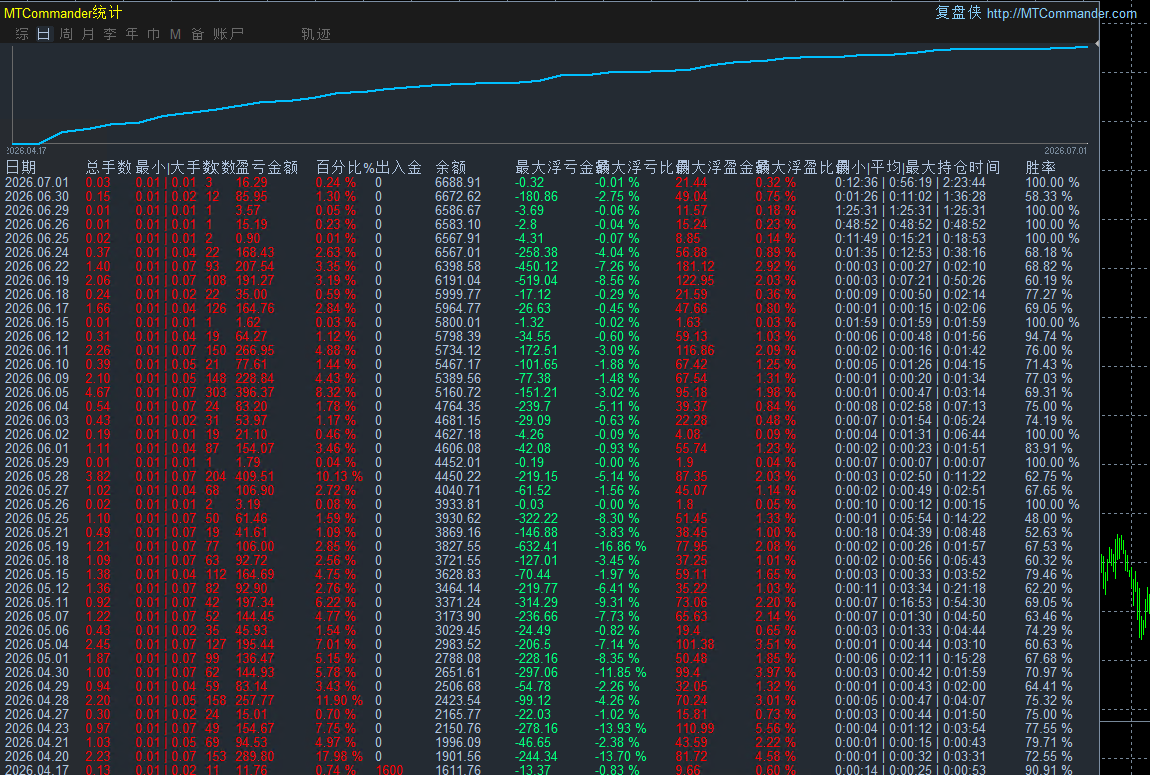The image size is (1150, 775).
Task: Select the 2026.06.30 date row
Action: tap(37, 196)
